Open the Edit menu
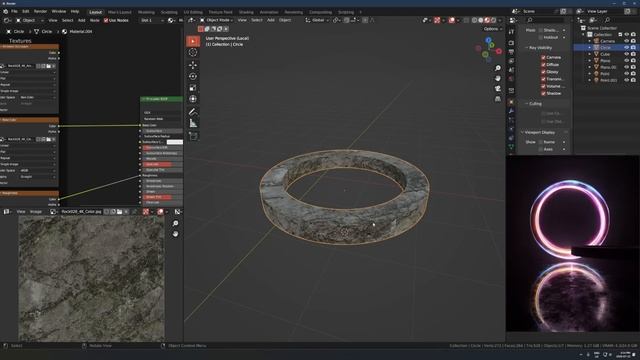The width and height of the screenshot is (640, 360). 26,12
